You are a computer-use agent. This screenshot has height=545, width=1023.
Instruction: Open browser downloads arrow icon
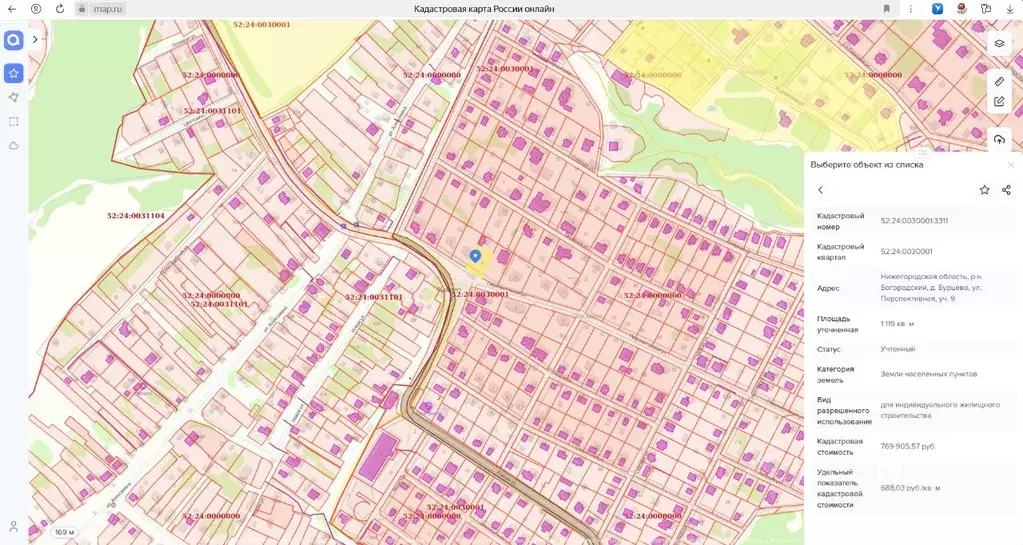click(x=1010, y=9)
